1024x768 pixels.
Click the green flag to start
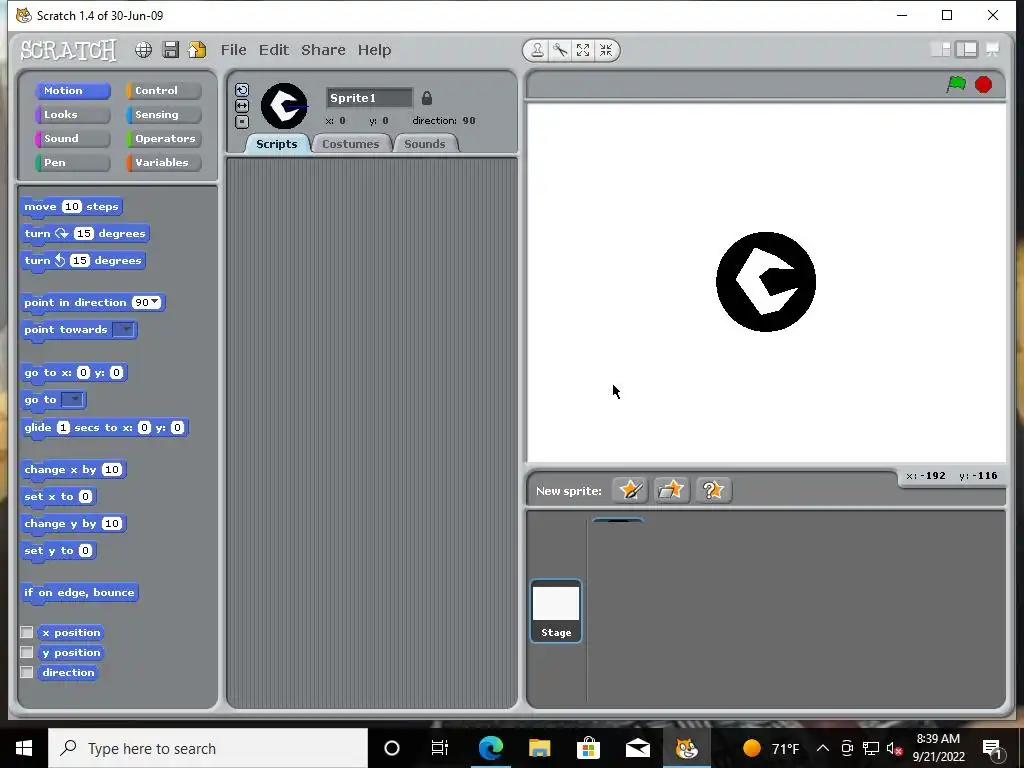click(956, 84)
